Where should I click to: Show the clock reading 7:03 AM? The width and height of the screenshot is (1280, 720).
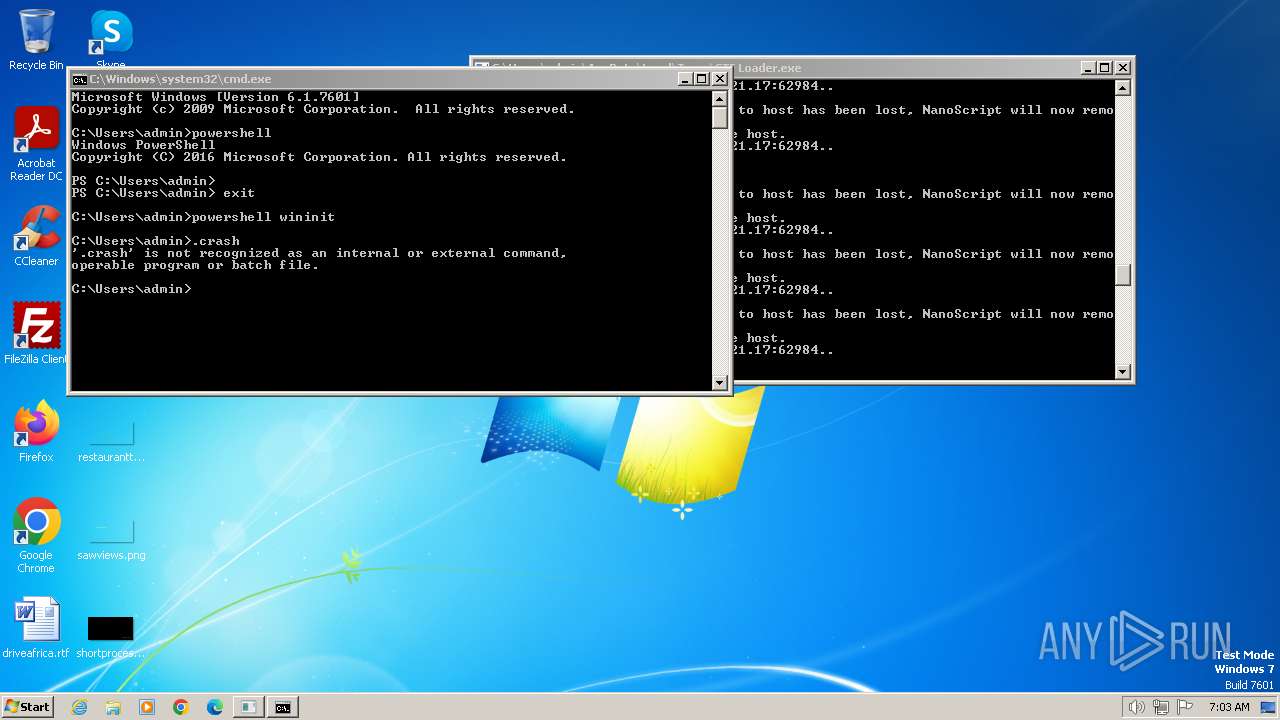click(1229, 707)
